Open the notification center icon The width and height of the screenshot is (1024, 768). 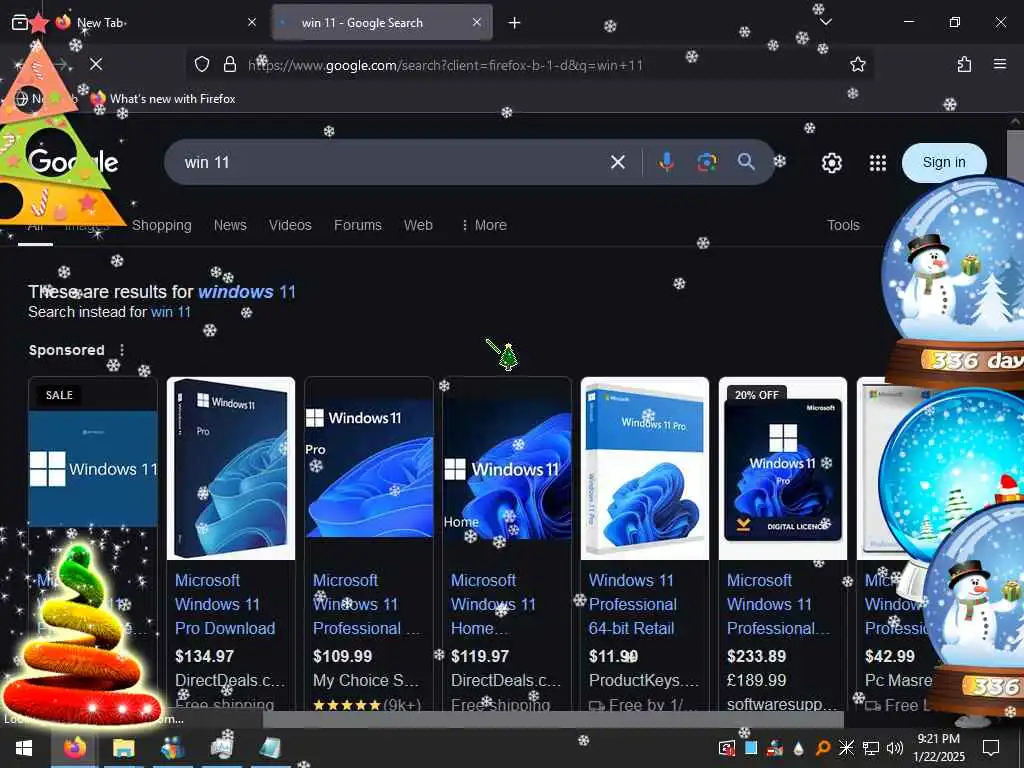[991, 748]
